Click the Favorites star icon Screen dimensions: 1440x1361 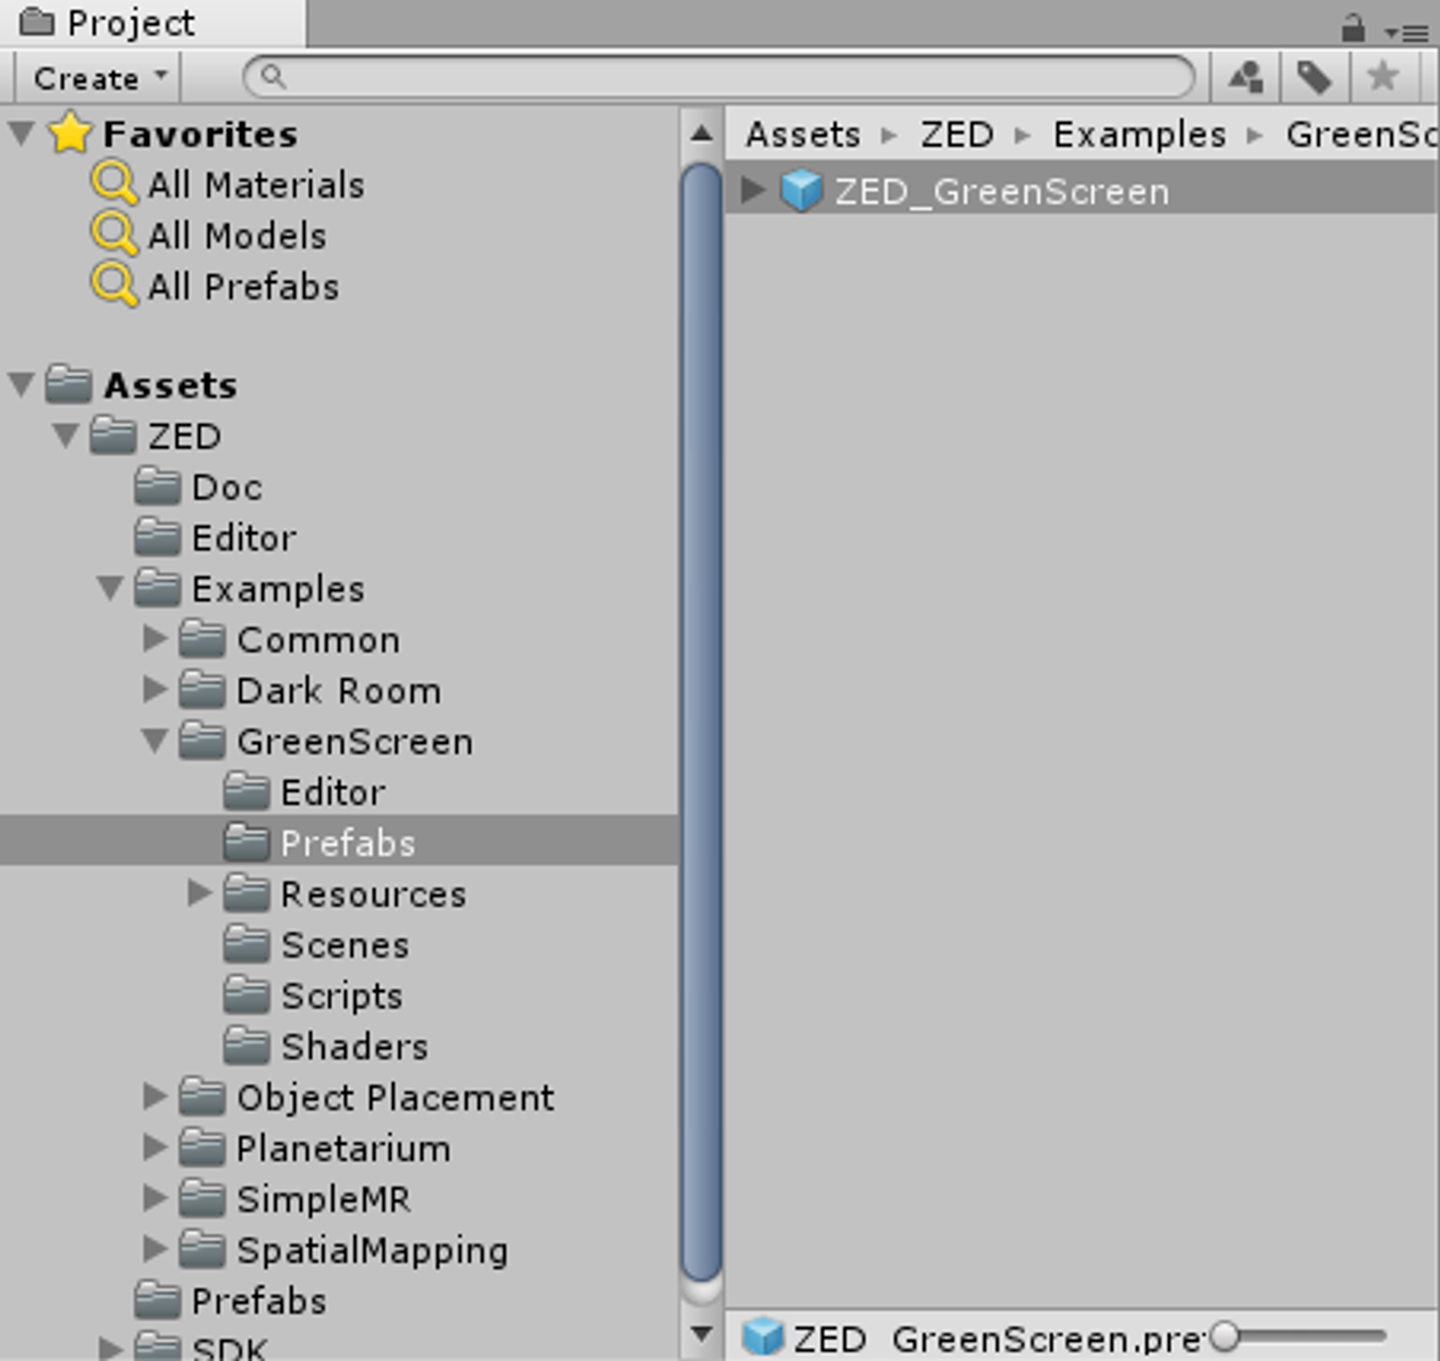pyautogui.click(x=70, y=133)
